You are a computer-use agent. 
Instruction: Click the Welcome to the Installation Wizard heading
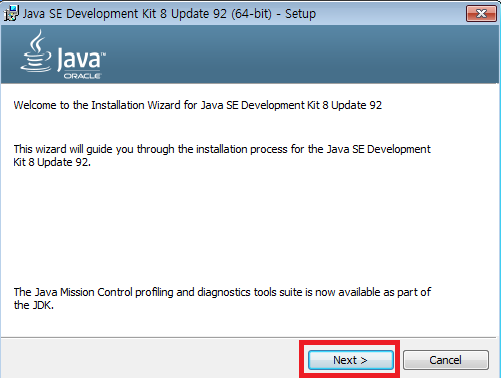[198, 105]
